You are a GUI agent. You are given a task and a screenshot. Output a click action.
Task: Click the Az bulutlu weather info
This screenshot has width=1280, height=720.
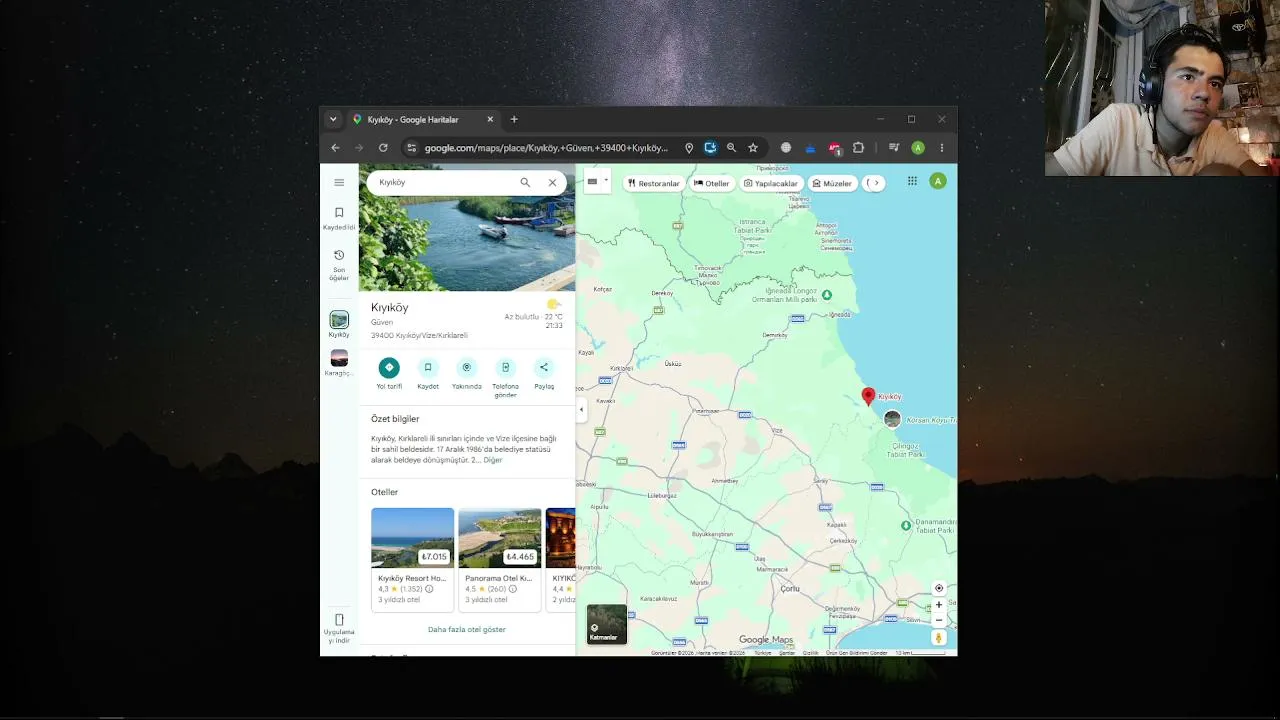point(533,315)
